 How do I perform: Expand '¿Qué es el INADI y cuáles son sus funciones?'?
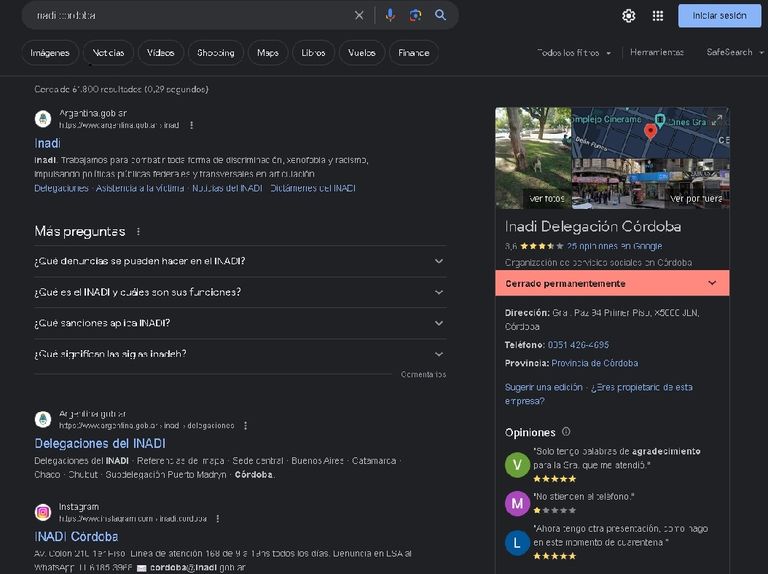(x=240, y=292)
